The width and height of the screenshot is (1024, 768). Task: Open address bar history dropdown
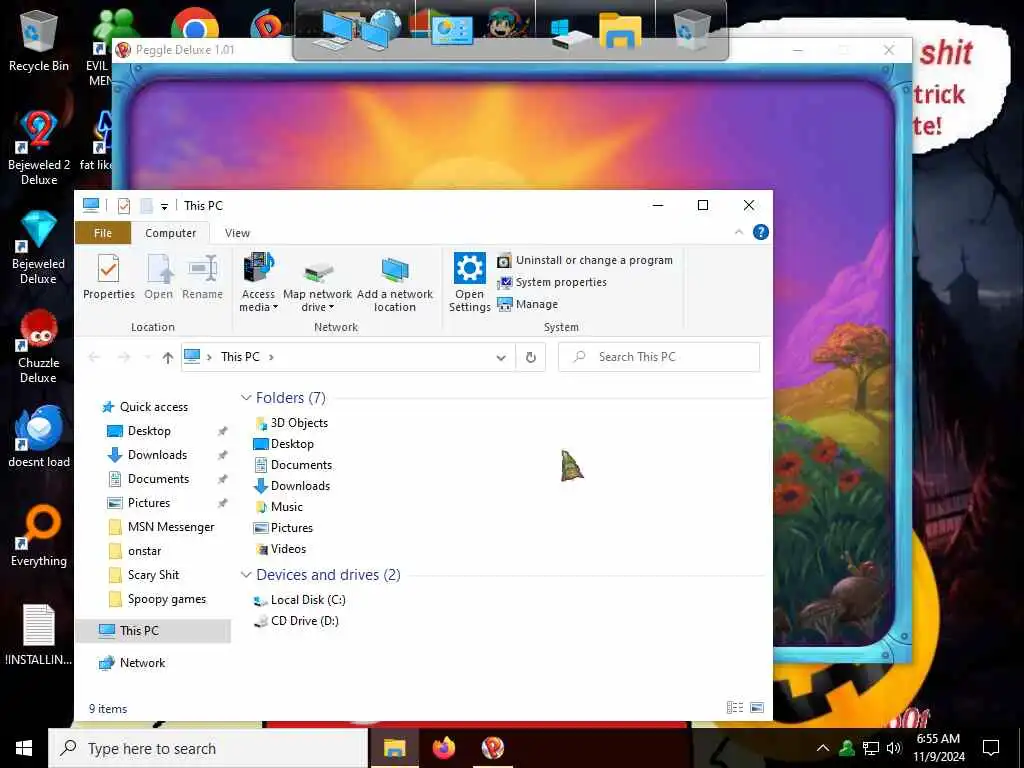[501, 357]
